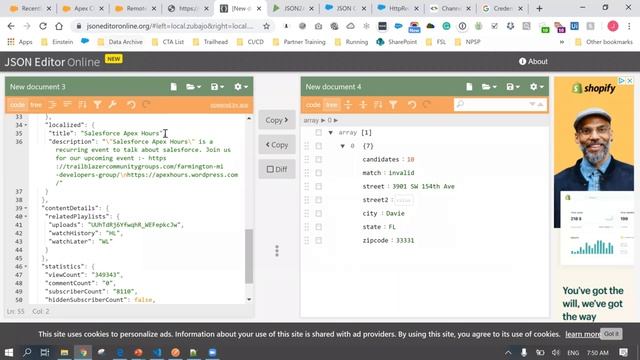This screenshot has height=360, width=640.
Task: Collapse the array [1] node
Action: pos(331,132)
